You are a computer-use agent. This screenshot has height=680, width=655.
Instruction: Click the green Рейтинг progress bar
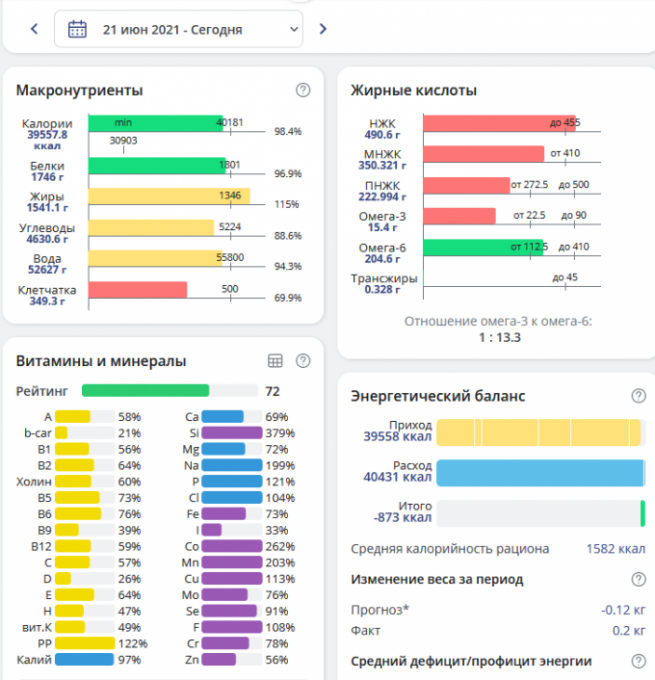pyautogui.click(x=145, y=391)
